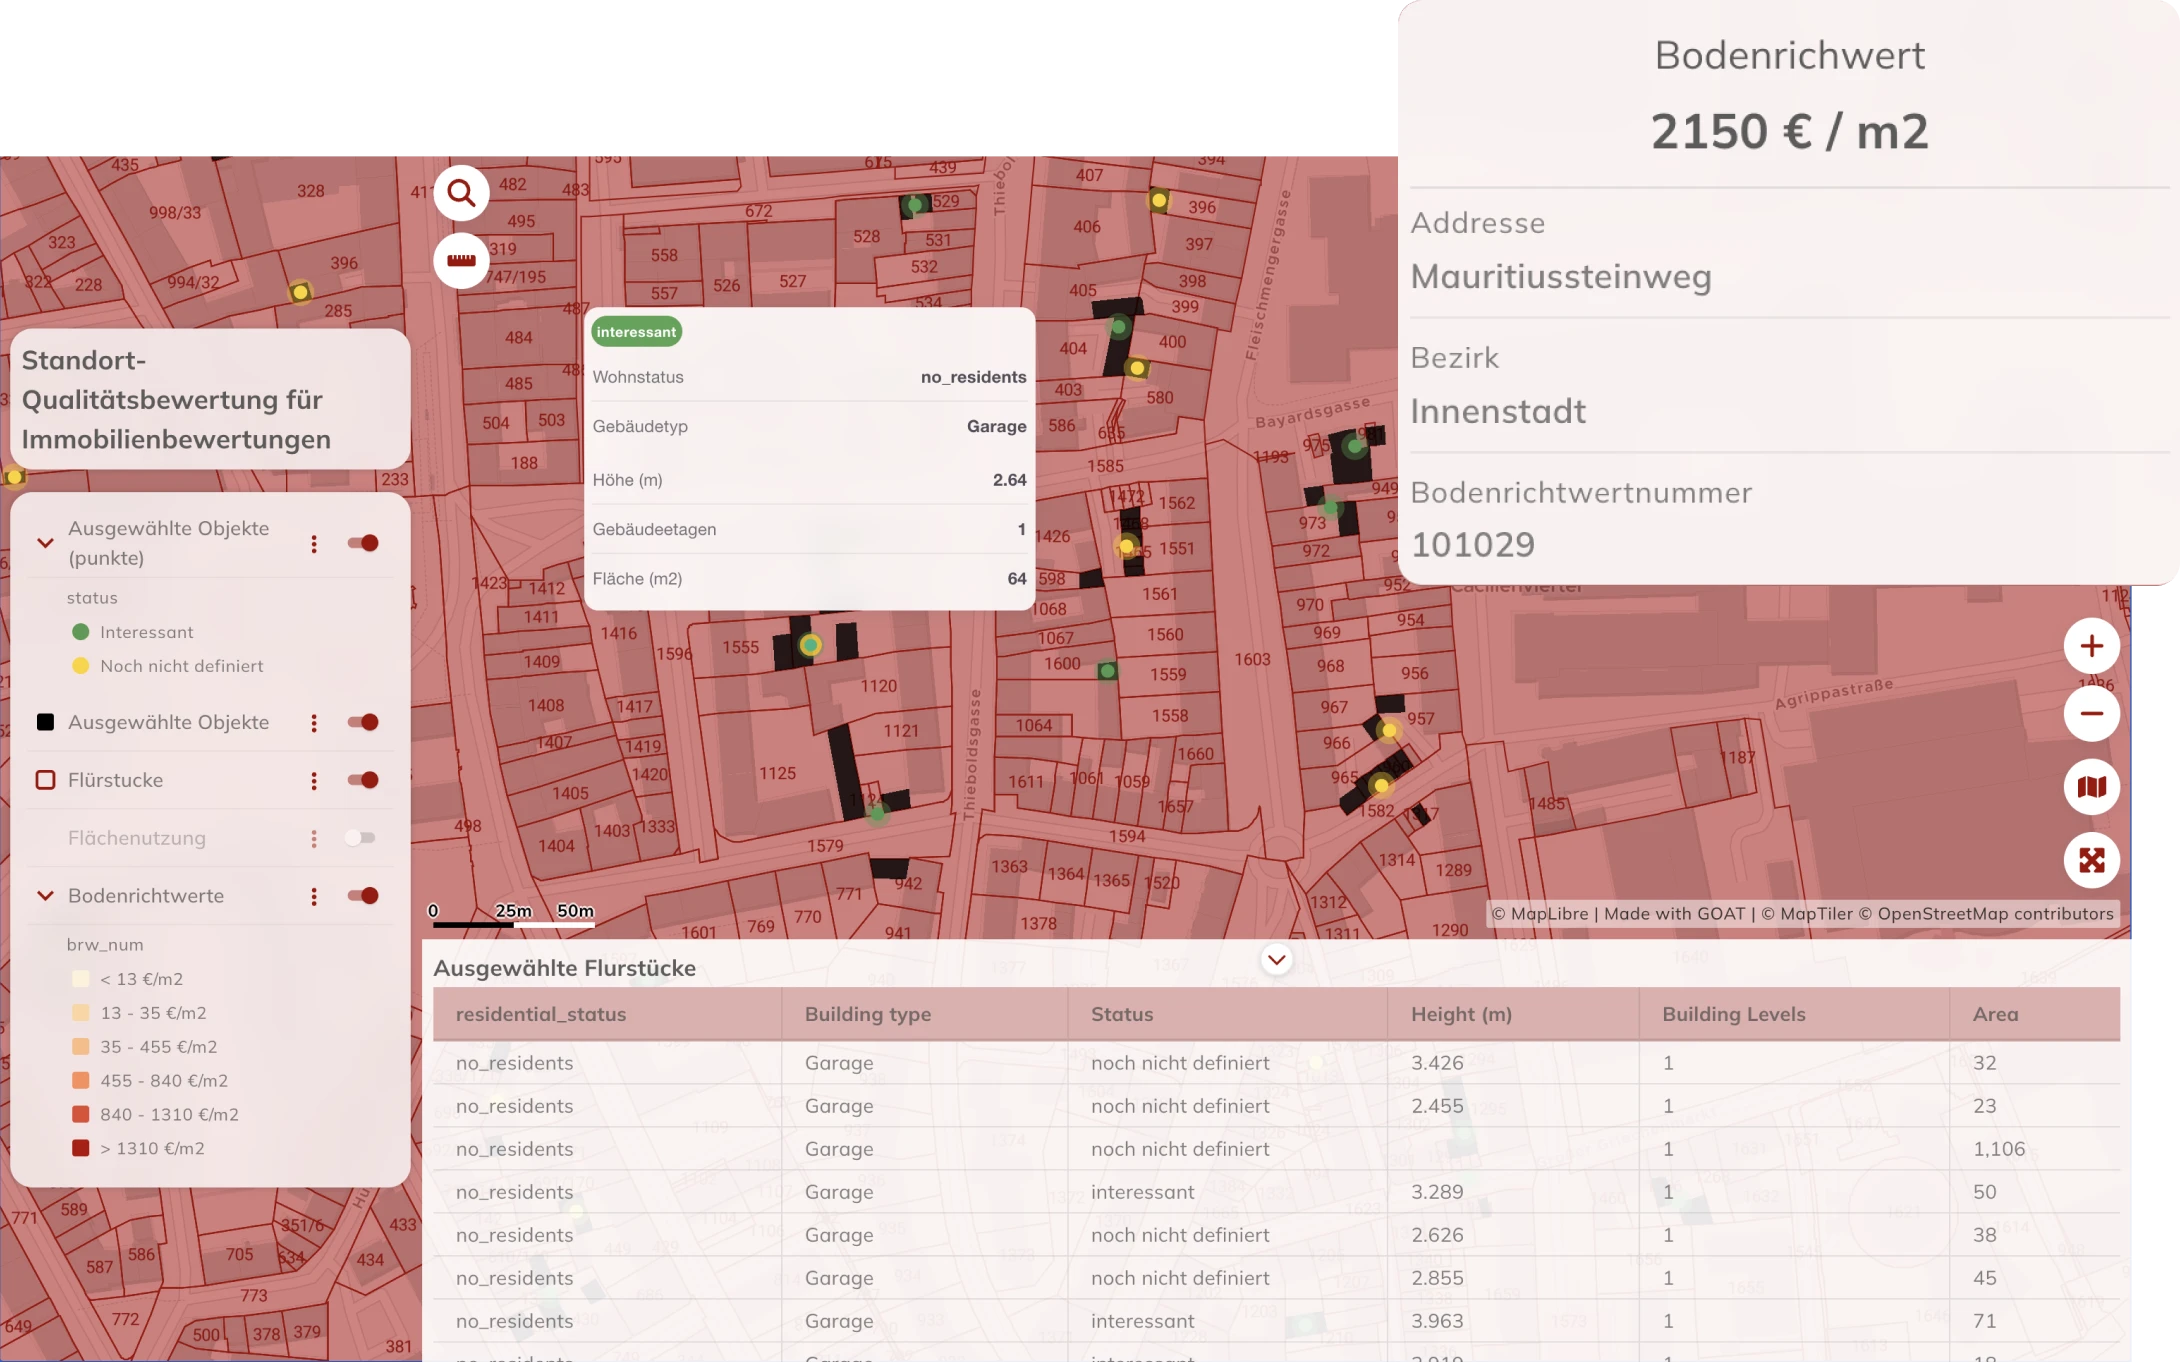Open options menu for Flürstucke layer

(314, 780)
